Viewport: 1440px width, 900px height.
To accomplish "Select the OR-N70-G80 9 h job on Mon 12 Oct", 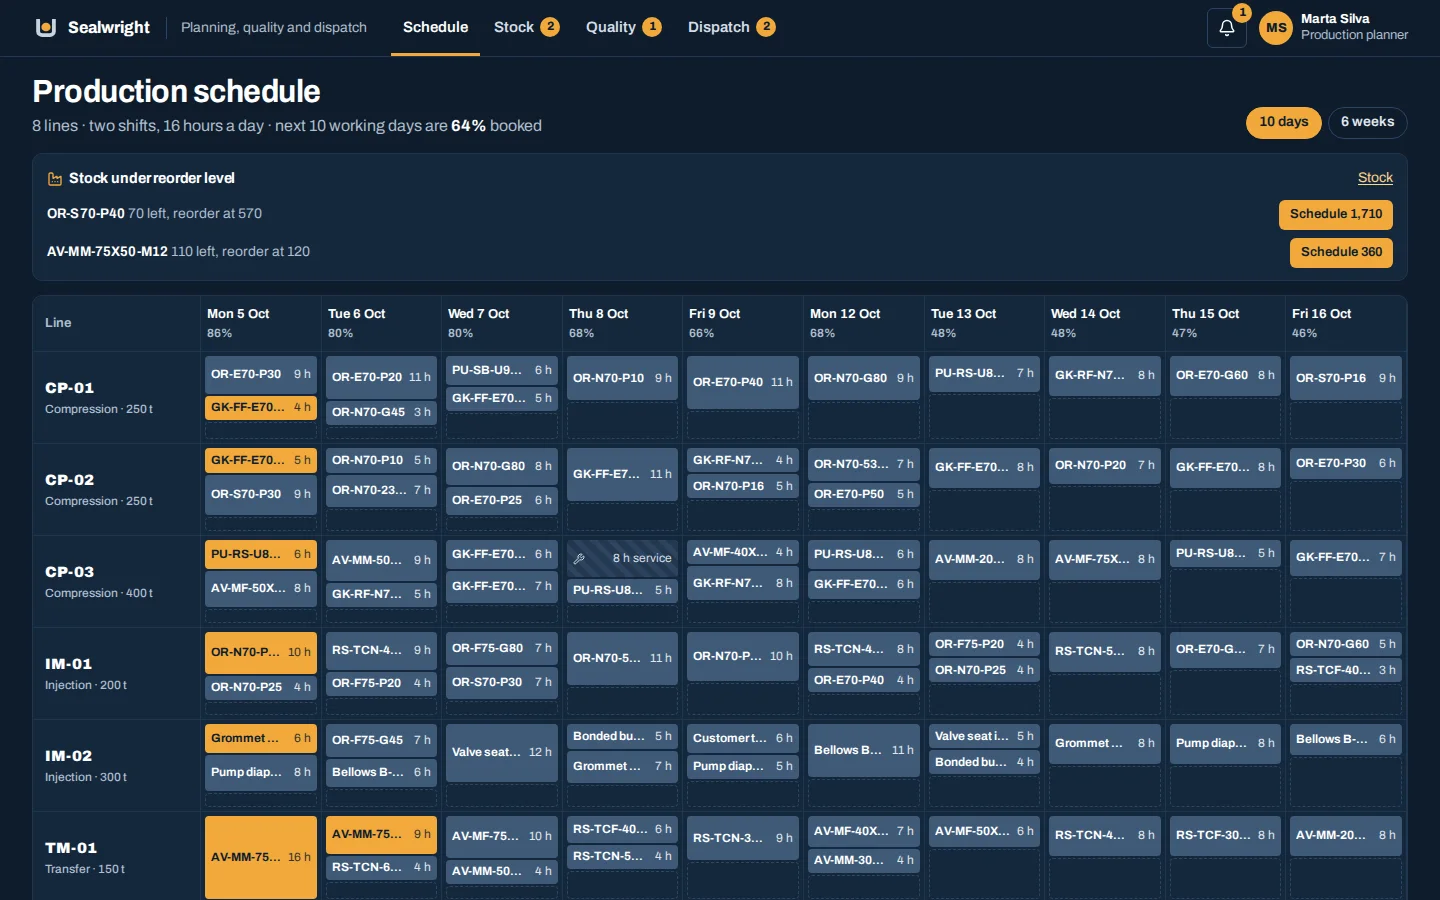I will tap(863, 378).
